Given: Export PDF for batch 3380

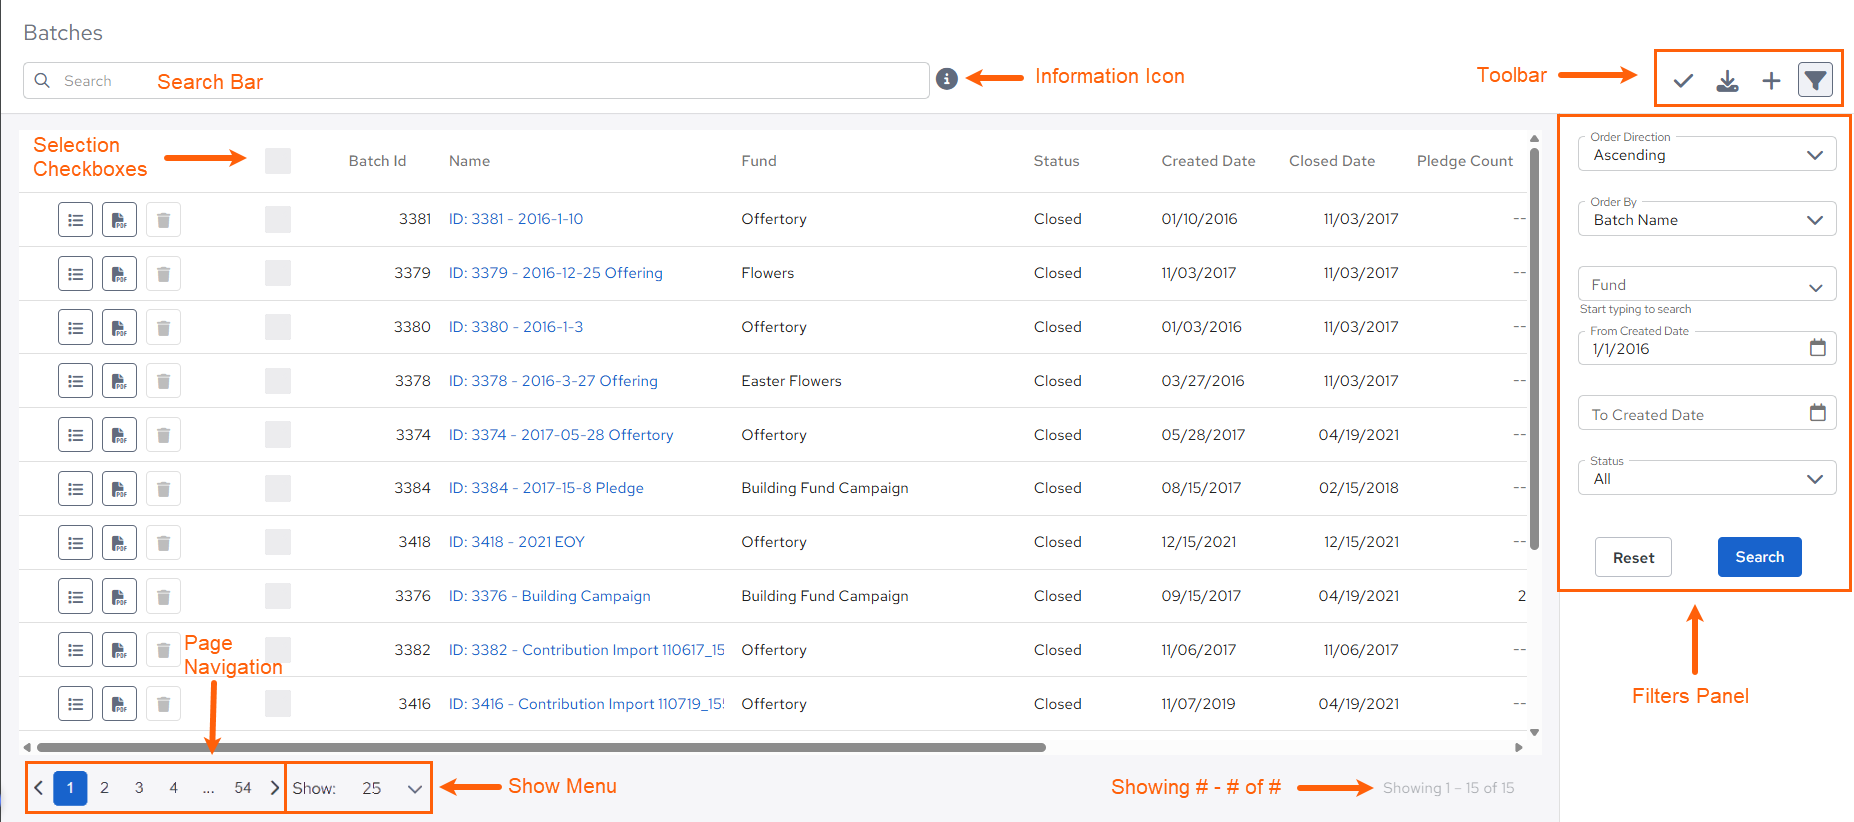Looking at the screenshot, I should coord(119,327).
